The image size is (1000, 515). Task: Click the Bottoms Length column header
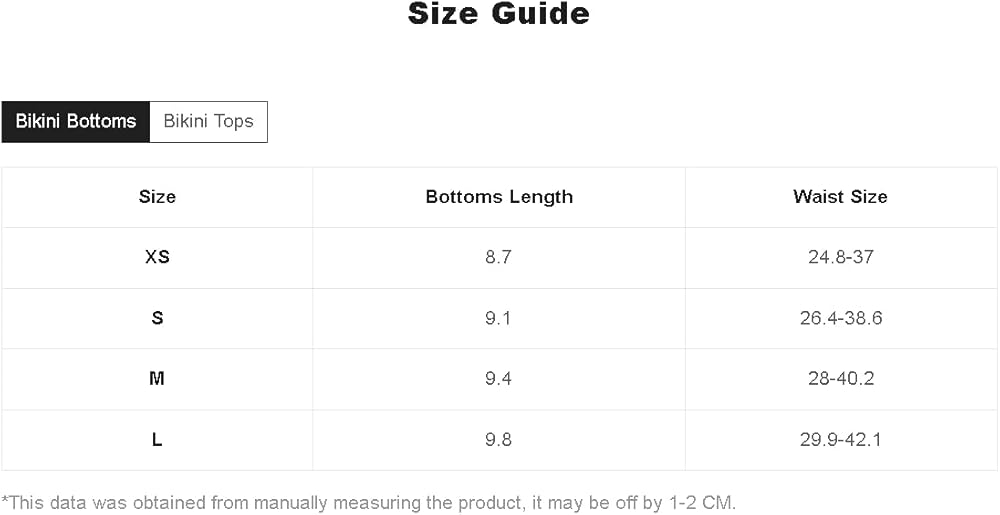[x=499, y=197]
